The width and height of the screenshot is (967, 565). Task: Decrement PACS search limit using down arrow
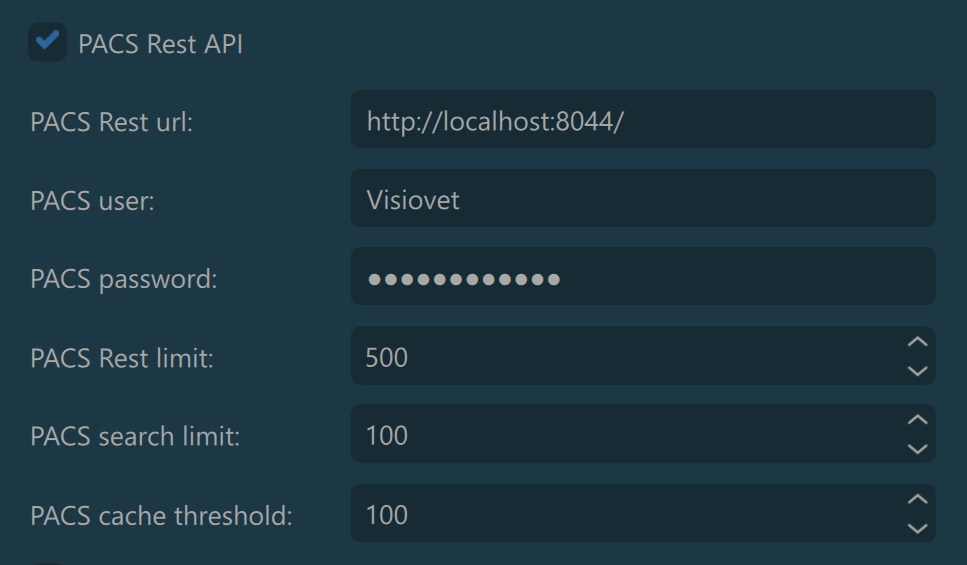(917, 449)
